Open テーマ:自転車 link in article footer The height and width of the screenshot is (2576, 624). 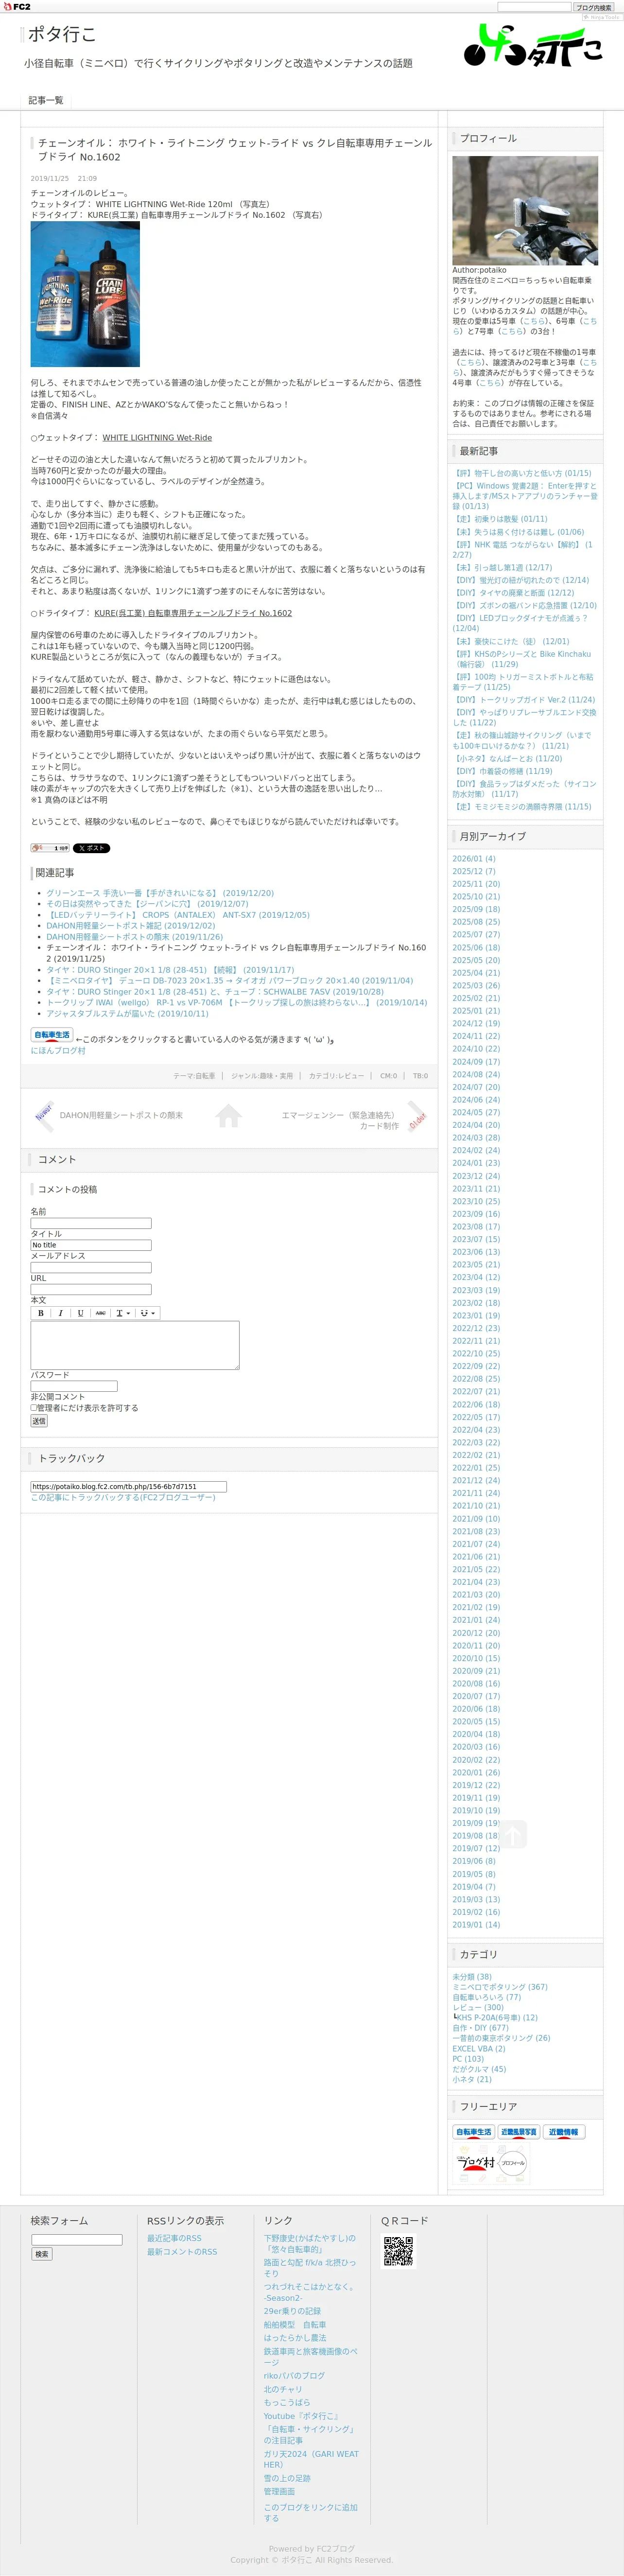tap(194, 1076)
